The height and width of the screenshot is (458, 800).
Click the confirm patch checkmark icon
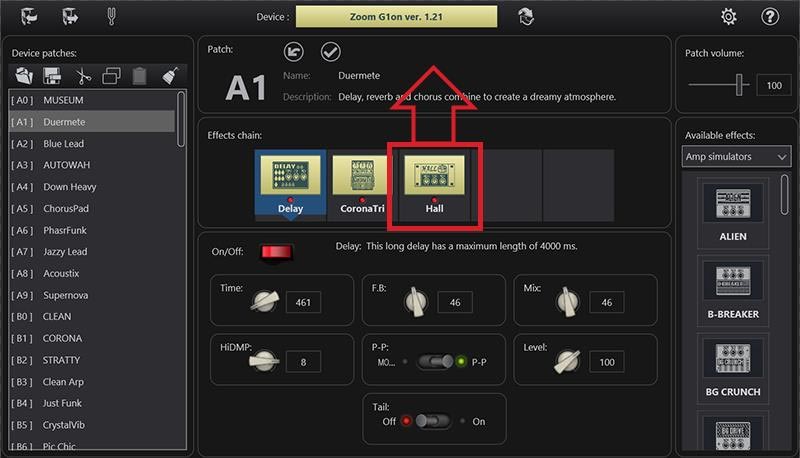click(x=330, y=51)
